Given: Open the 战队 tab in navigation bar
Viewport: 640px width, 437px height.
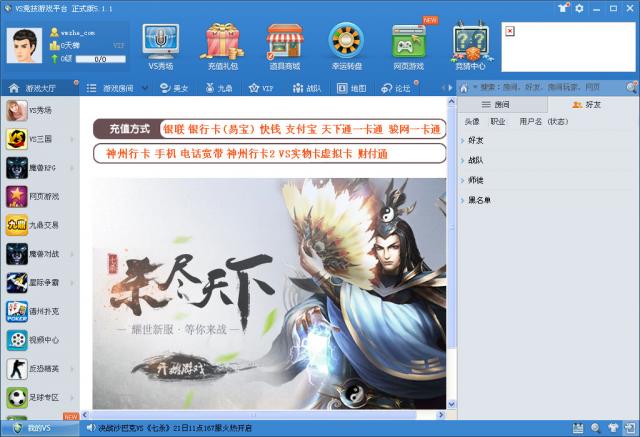Looking at the screenshot, I should (x=307, y=88).
